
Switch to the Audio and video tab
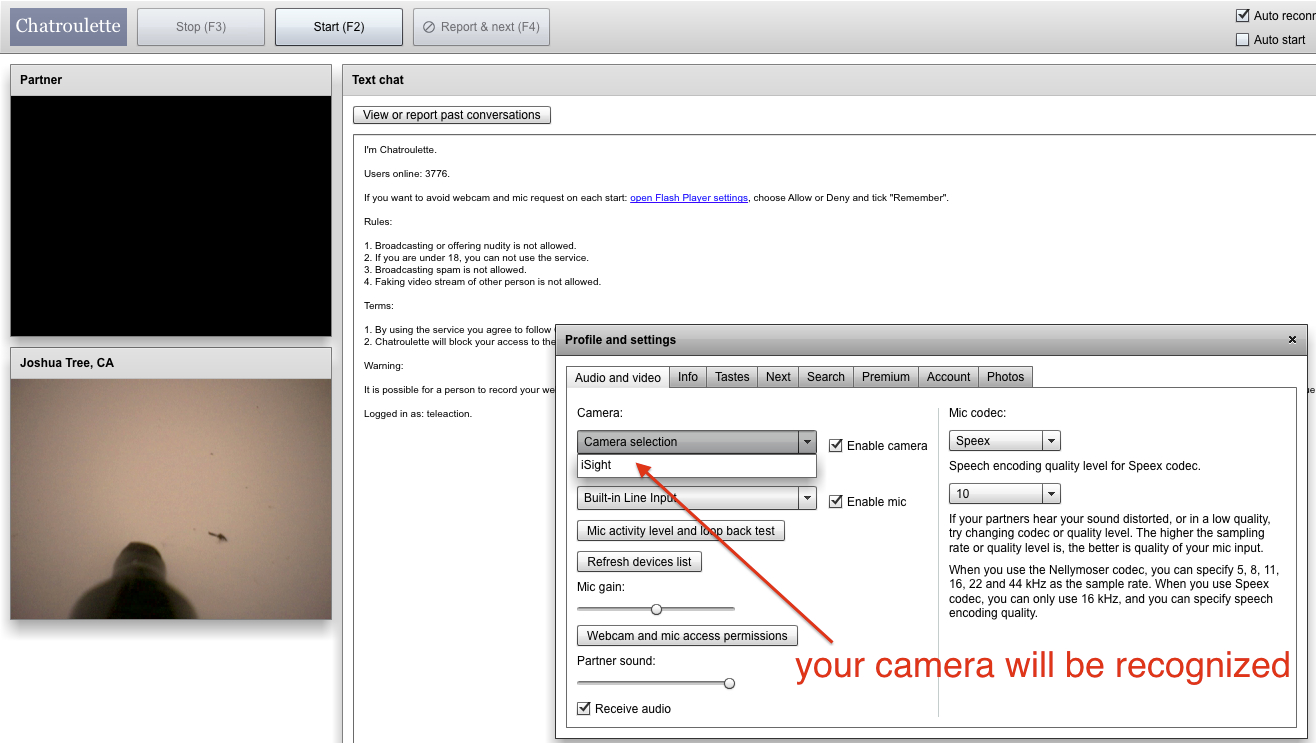point(618,377)
